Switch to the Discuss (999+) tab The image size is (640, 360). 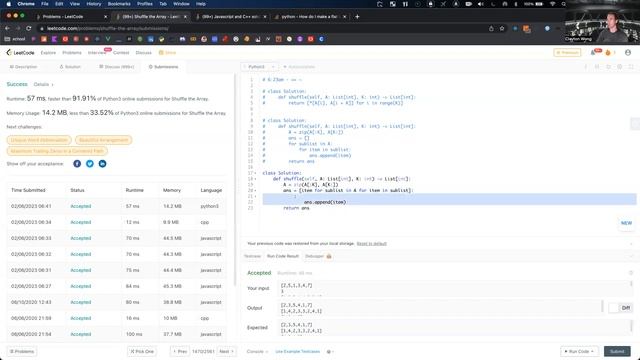(117, 67)
